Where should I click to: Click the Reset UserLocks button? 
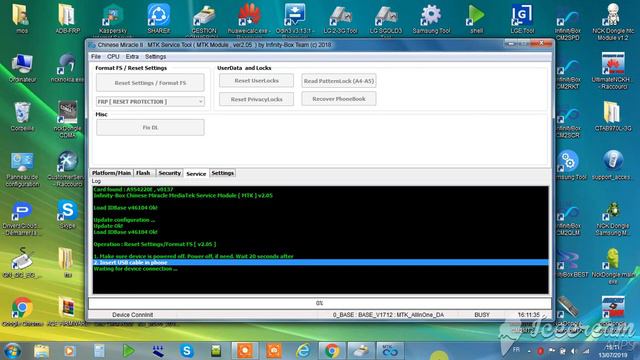pos(256,80)
